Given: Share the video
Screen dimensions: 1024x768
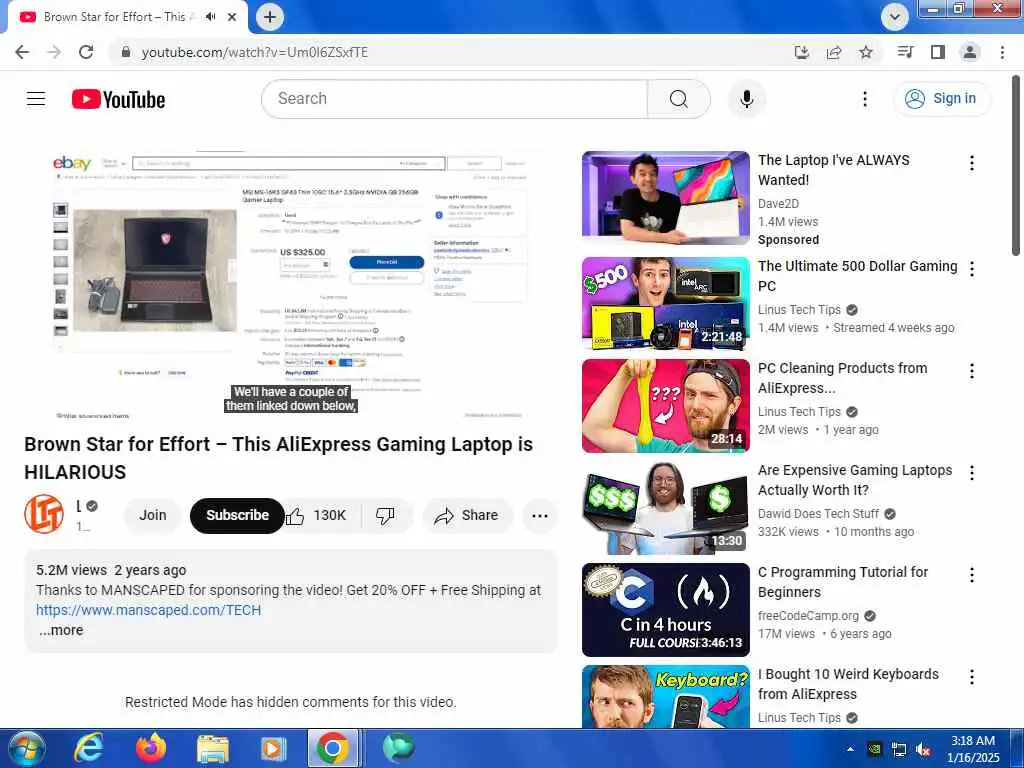Looking at the screenshot, I should click(468, 515).
